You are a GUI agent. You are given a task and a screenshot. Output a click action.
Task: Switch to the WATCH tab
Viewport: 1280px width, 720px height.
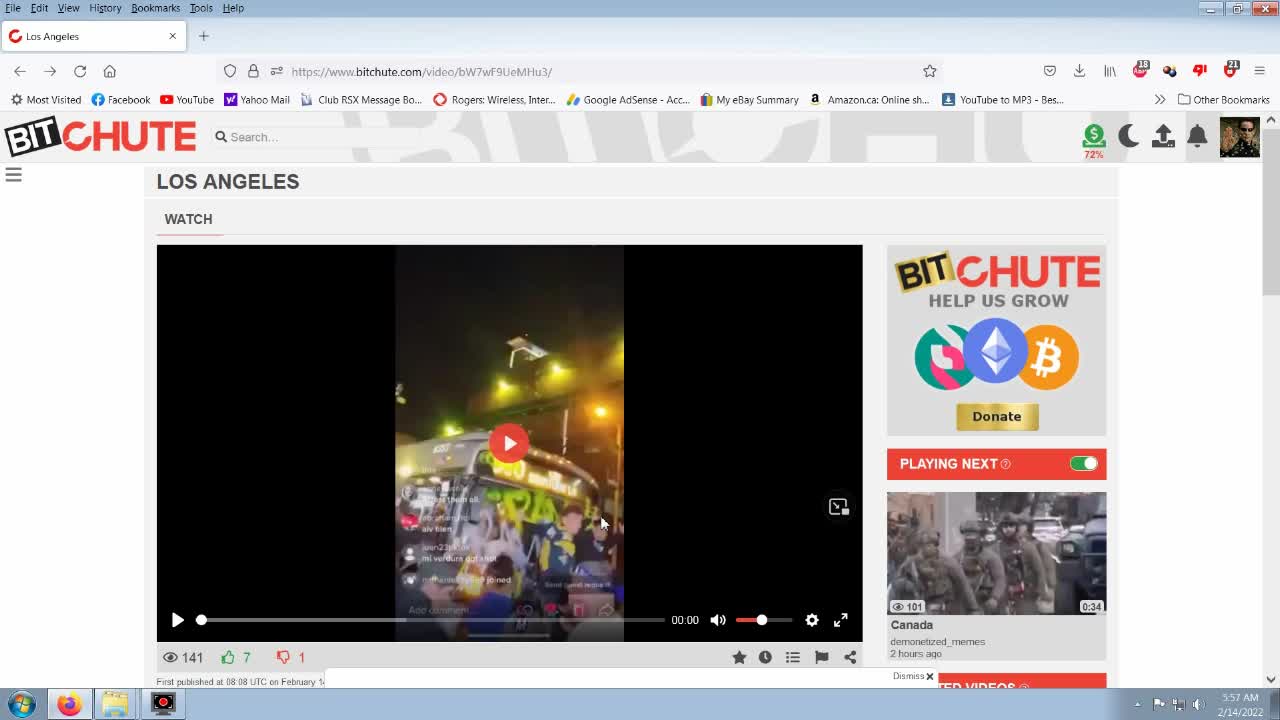[x=188, y=219]
